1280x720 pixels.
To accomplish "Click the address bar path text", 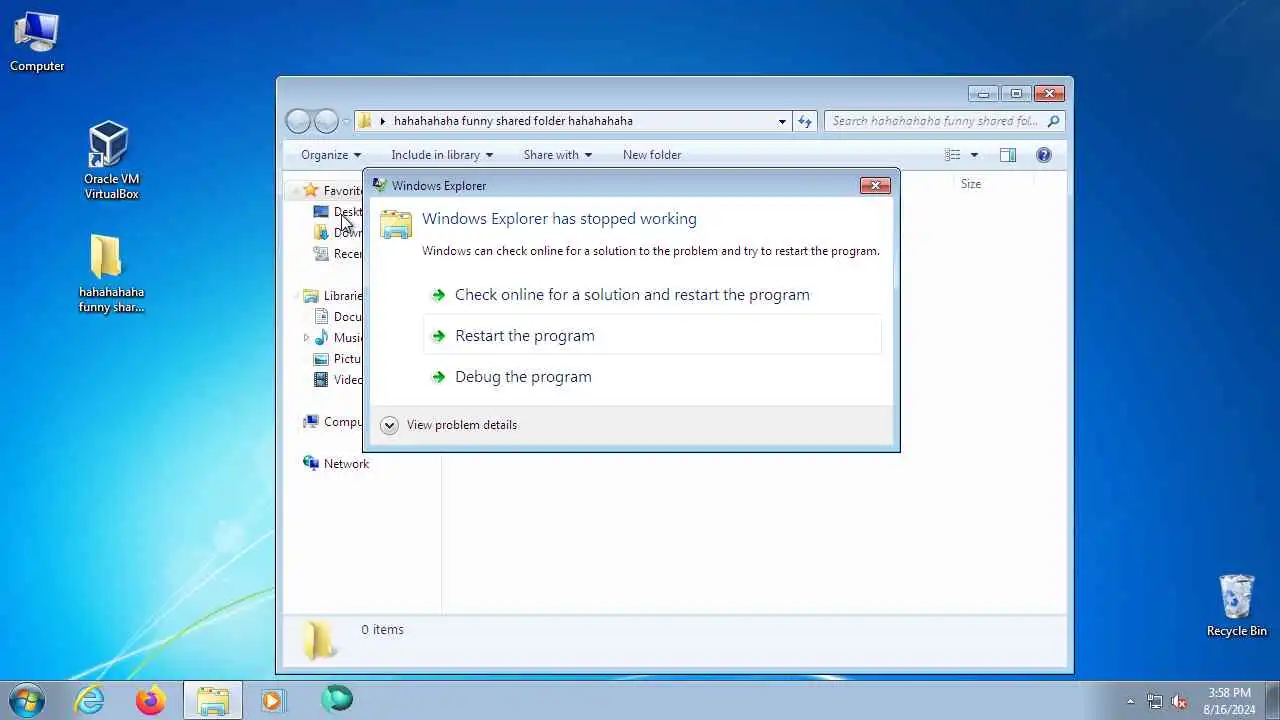I will tap(513, 121).
